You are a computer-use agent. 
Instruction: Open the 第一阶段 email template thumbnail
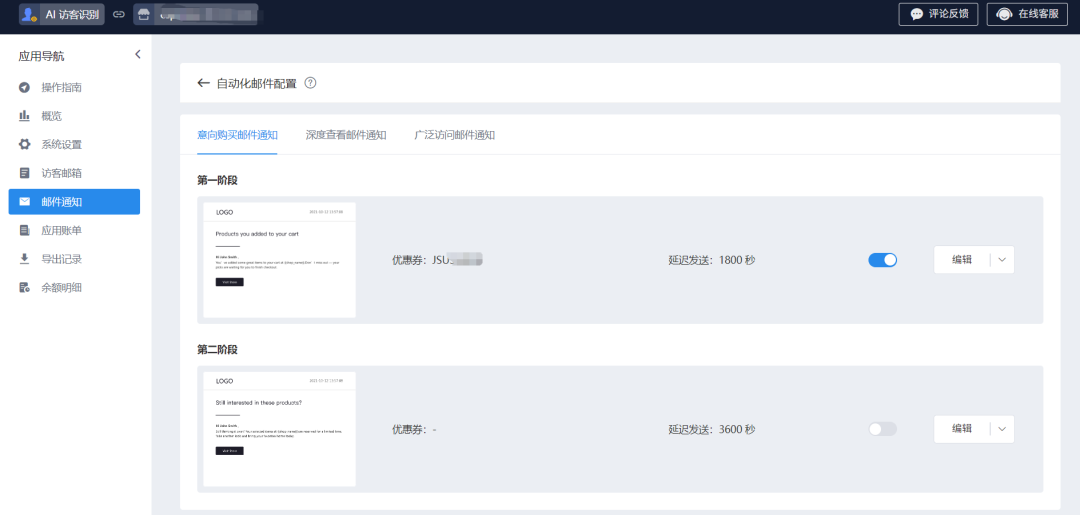[x=280, y=260]
